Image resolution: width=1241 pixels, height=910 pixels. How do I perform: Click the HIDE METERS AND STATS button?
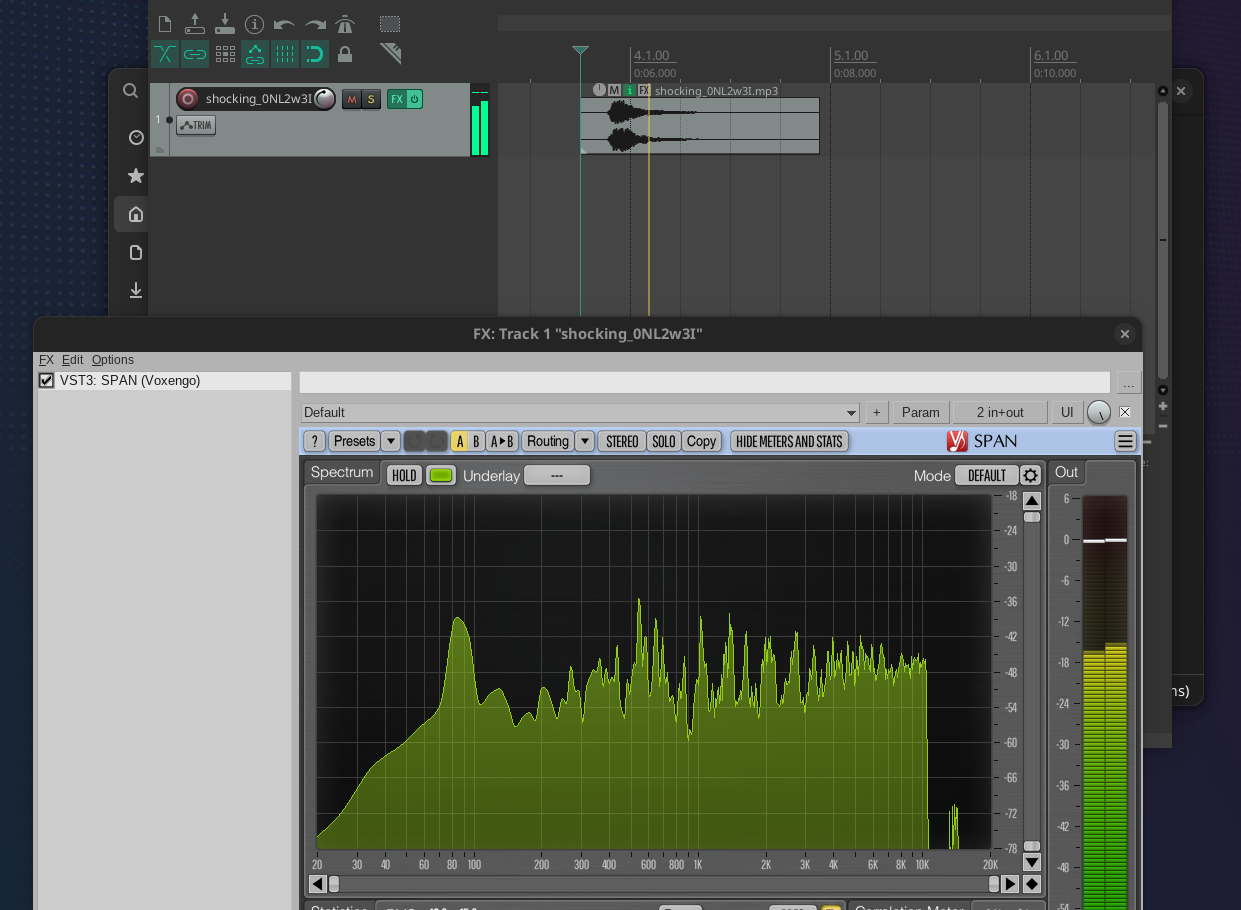pyautogui.click(x=789, y=441)
